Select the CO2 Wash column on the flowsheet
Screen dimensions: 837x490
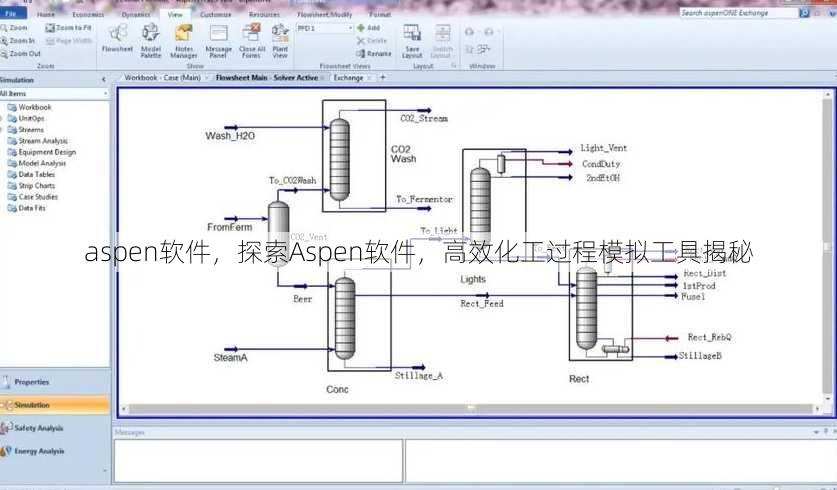pos(339,159)
